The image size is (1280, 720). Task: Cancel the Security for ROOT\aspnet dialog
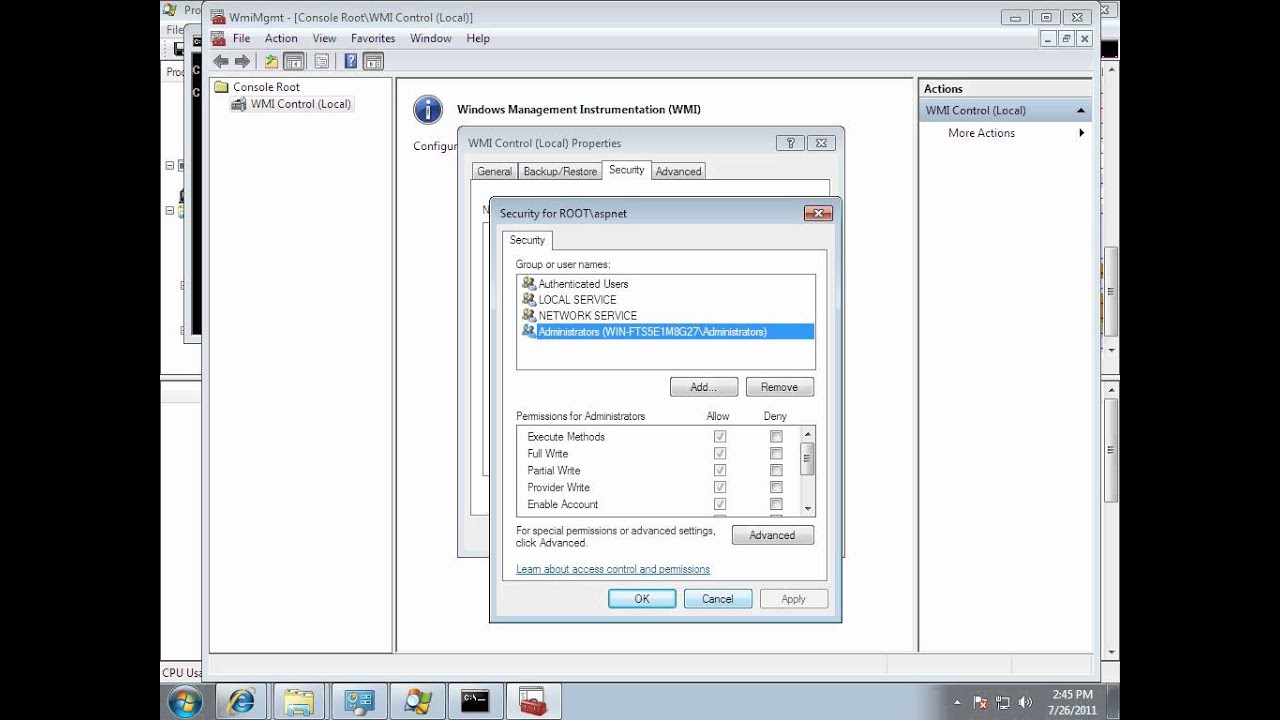(x=718, y=599)
